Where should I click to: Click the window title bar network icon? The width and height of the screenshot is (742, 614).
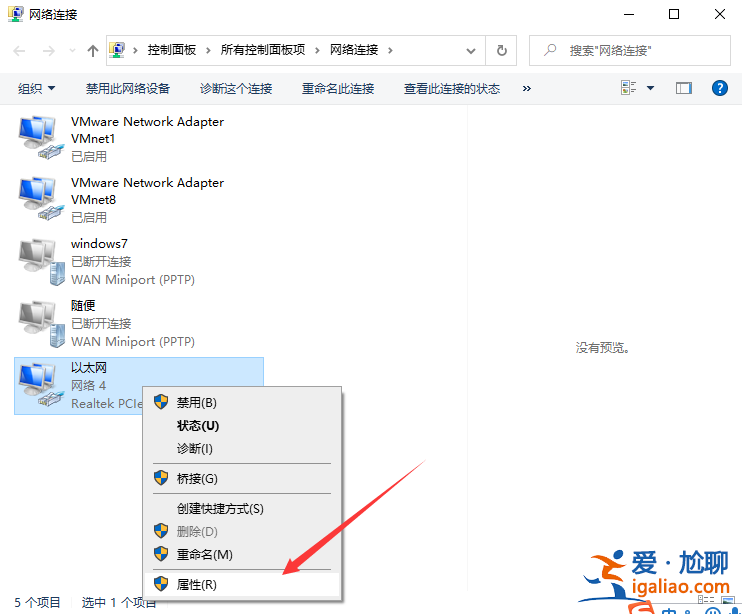(x=15, y=14)
